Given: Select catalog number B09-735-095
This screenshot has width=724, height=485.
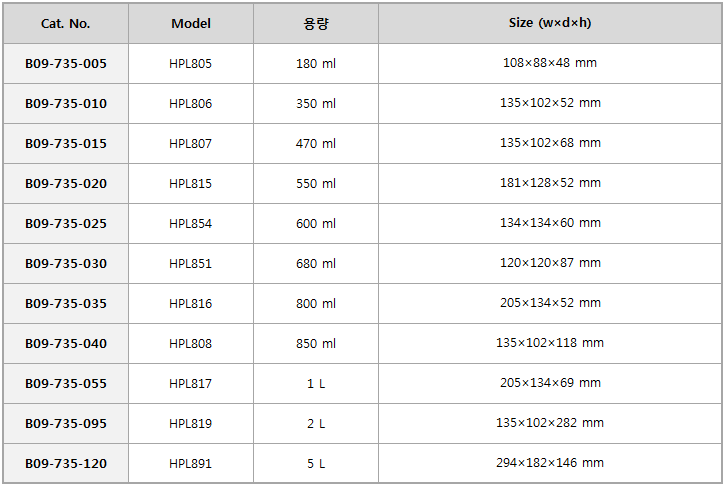Looking at the screenshot, I should [66, 424].
